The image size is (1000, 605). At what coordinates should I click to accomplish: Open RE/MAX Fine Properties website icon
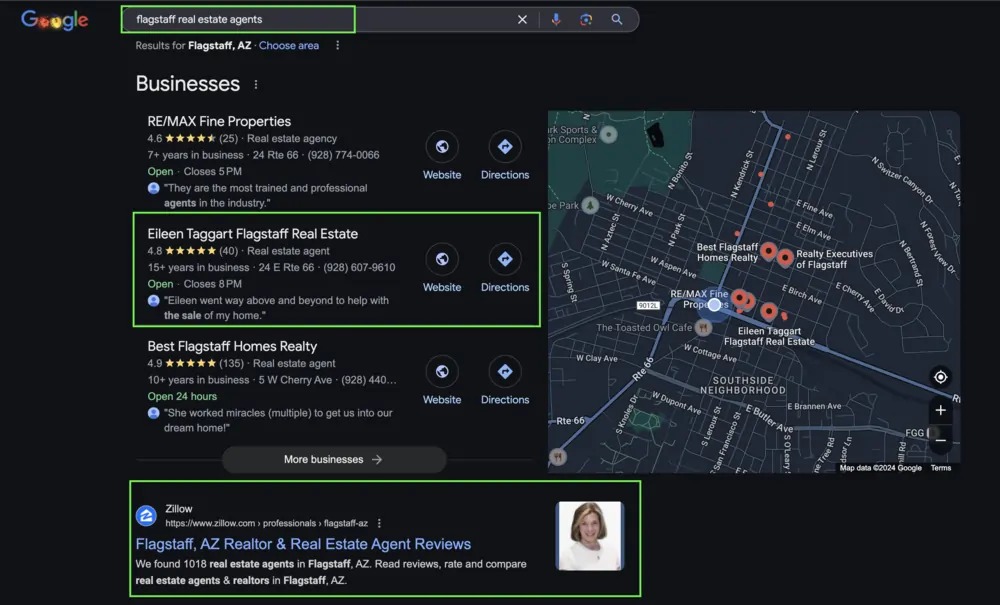click(x=442, y=147)
